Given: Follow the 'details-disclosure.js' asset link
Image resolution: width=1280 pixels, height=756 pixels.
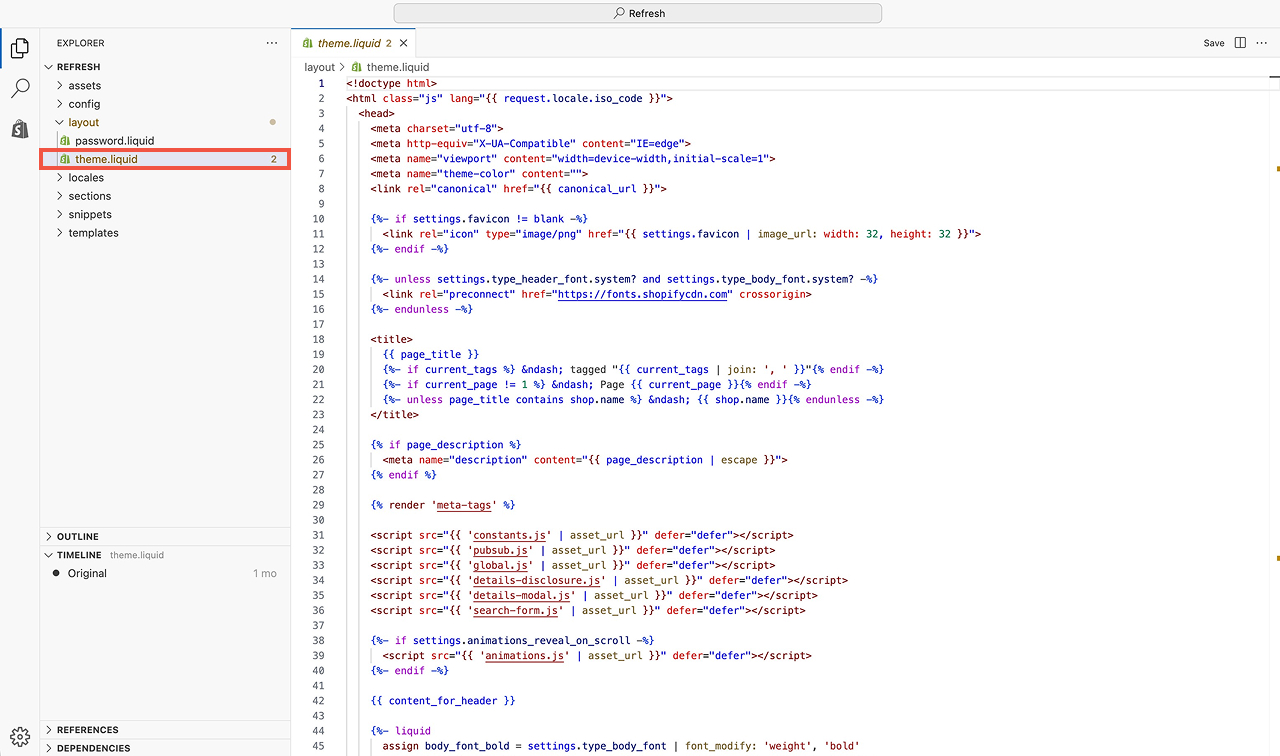Looking at the screenshot, I should point(539,580).
